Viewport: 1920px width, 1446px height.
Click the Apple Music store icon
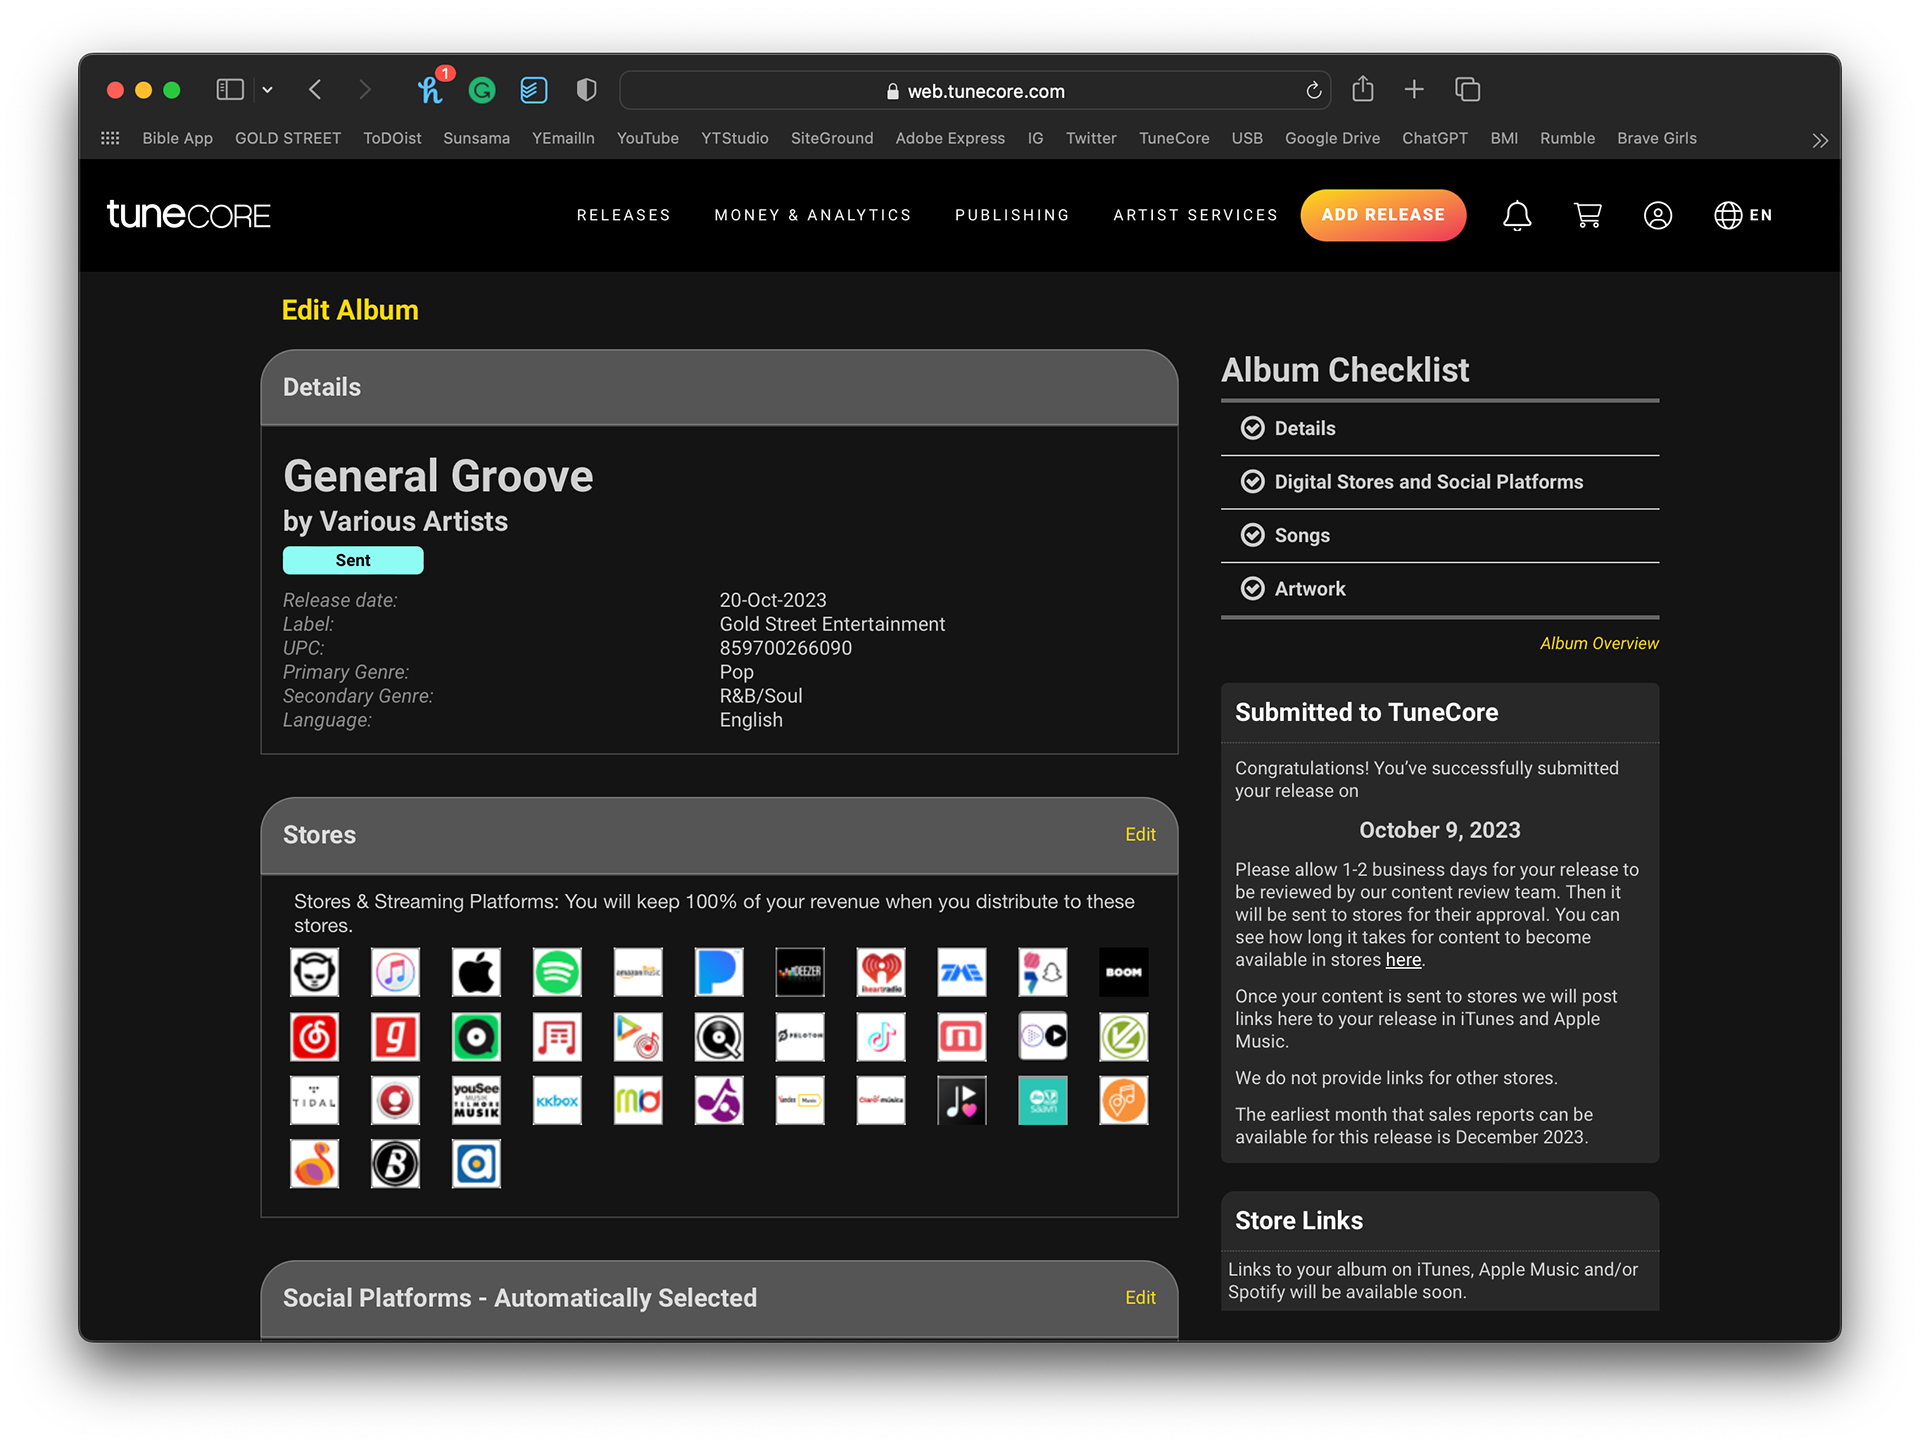click(x=476, y=972)
